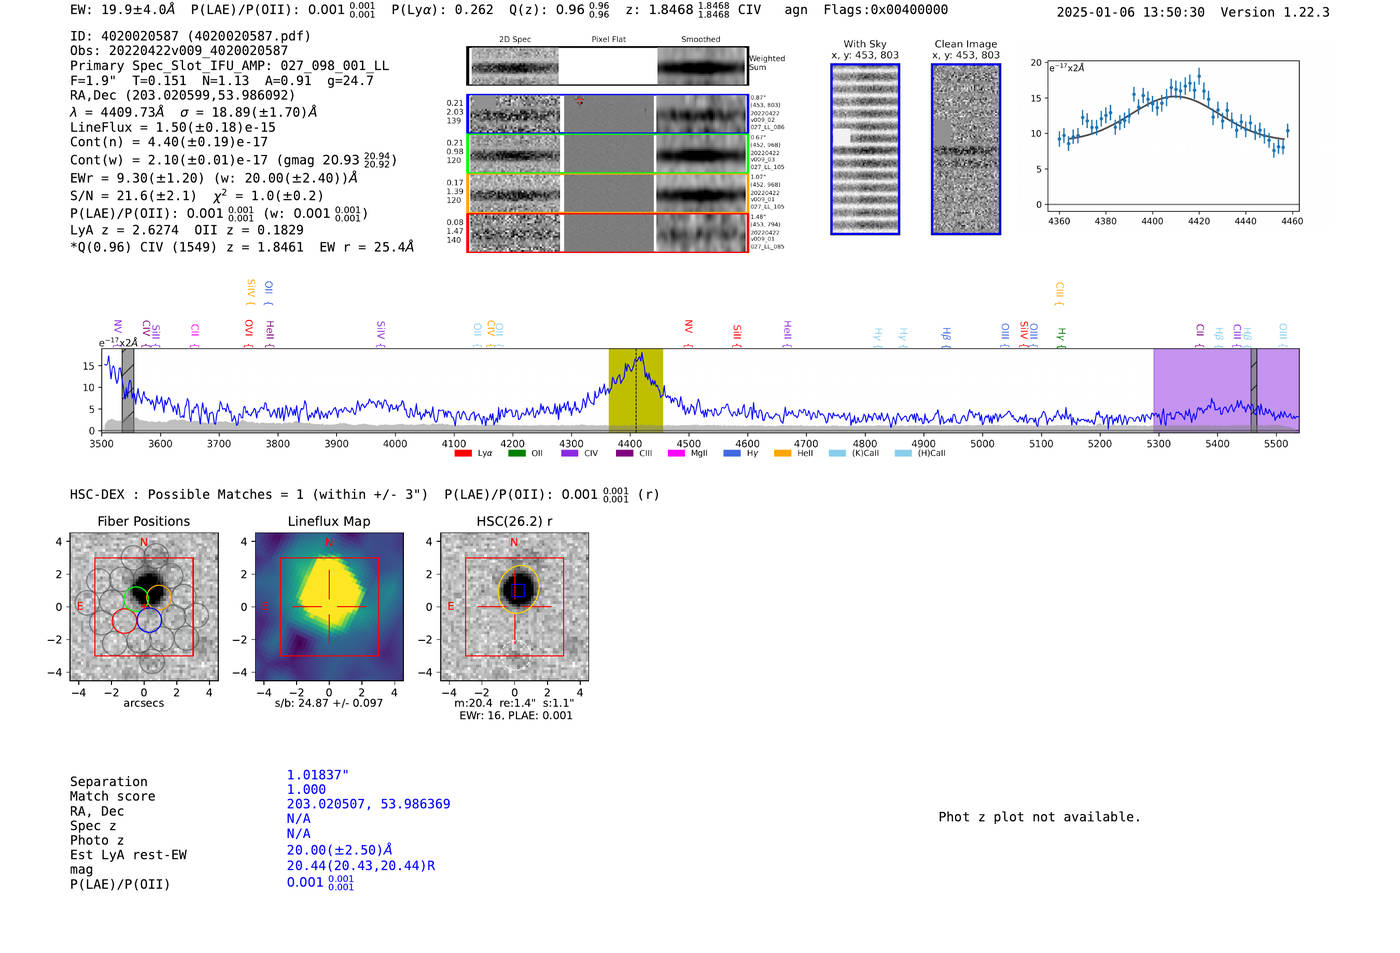Viewport: 1400px width, 953px height.
Task: Click the purple shaded spectrum region
Action: tap(1226, 390)
